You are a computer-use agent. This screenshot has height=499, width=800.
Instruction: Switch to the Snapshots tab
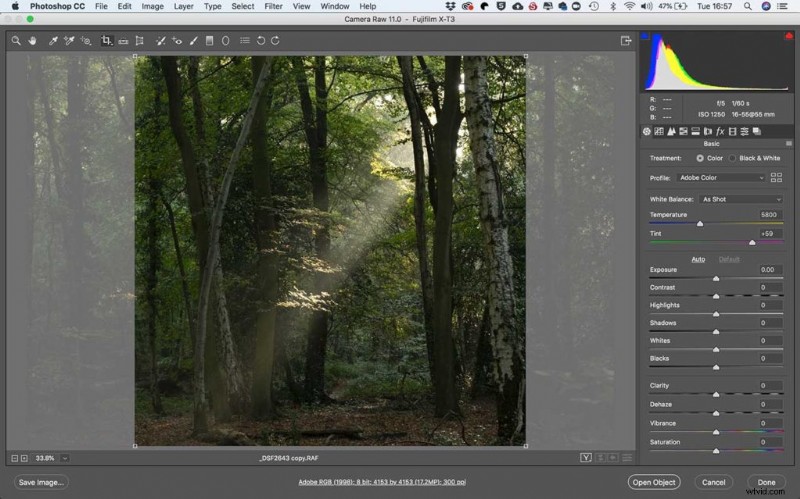757,132
